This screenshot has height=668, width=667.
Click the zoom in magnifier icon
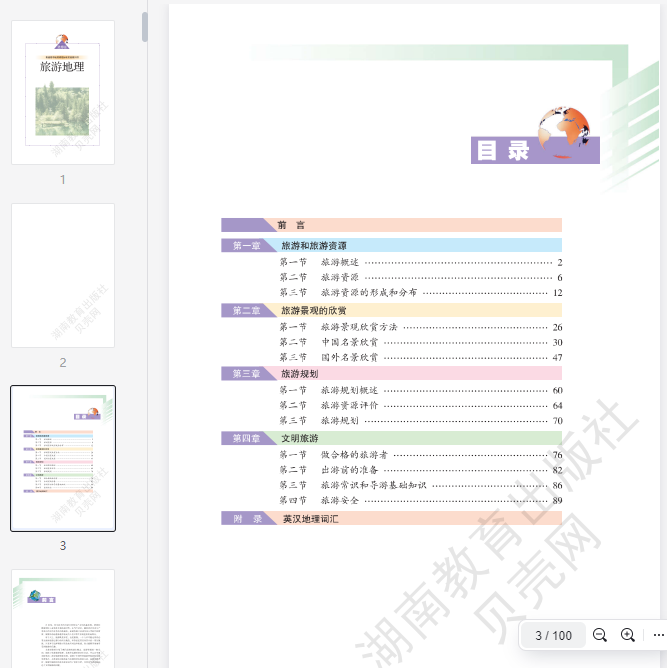pos(628,635)
